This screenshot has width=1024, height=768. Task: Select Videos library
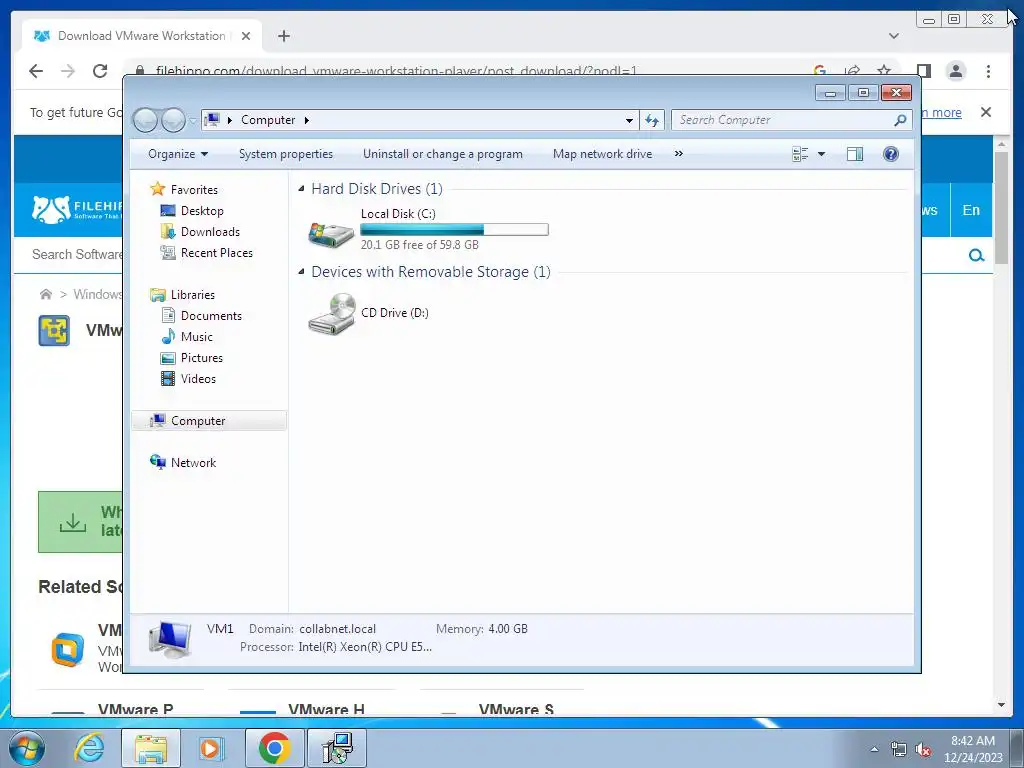coord(198,379)
